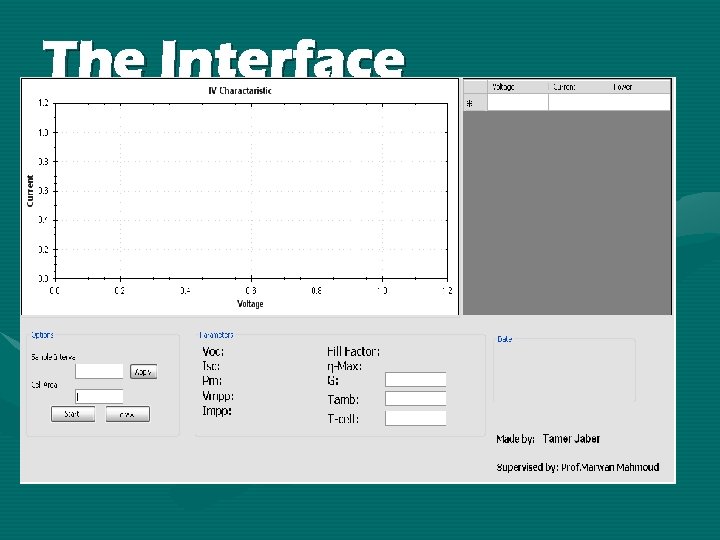Select the asterisk new-row header in the table
This screenshot has height=540, width=720.
[x=475, y=103]
